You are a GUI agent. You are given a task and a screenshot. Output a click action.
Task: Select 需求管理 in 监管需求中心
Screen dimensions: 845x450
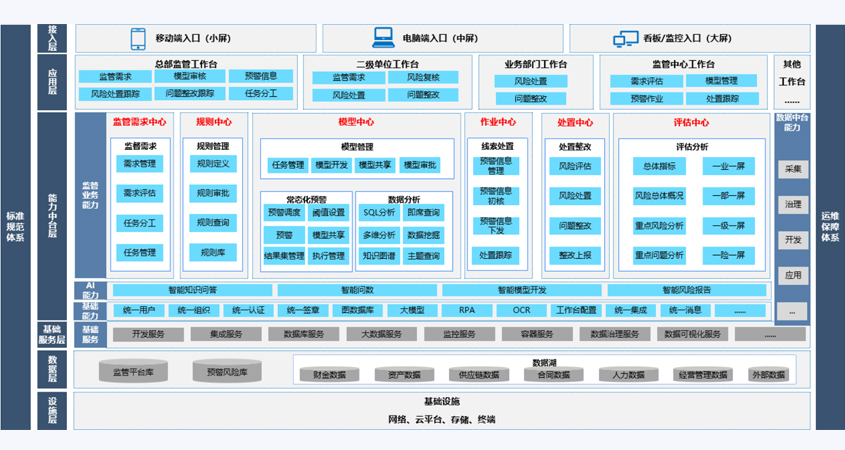point(140,164)
